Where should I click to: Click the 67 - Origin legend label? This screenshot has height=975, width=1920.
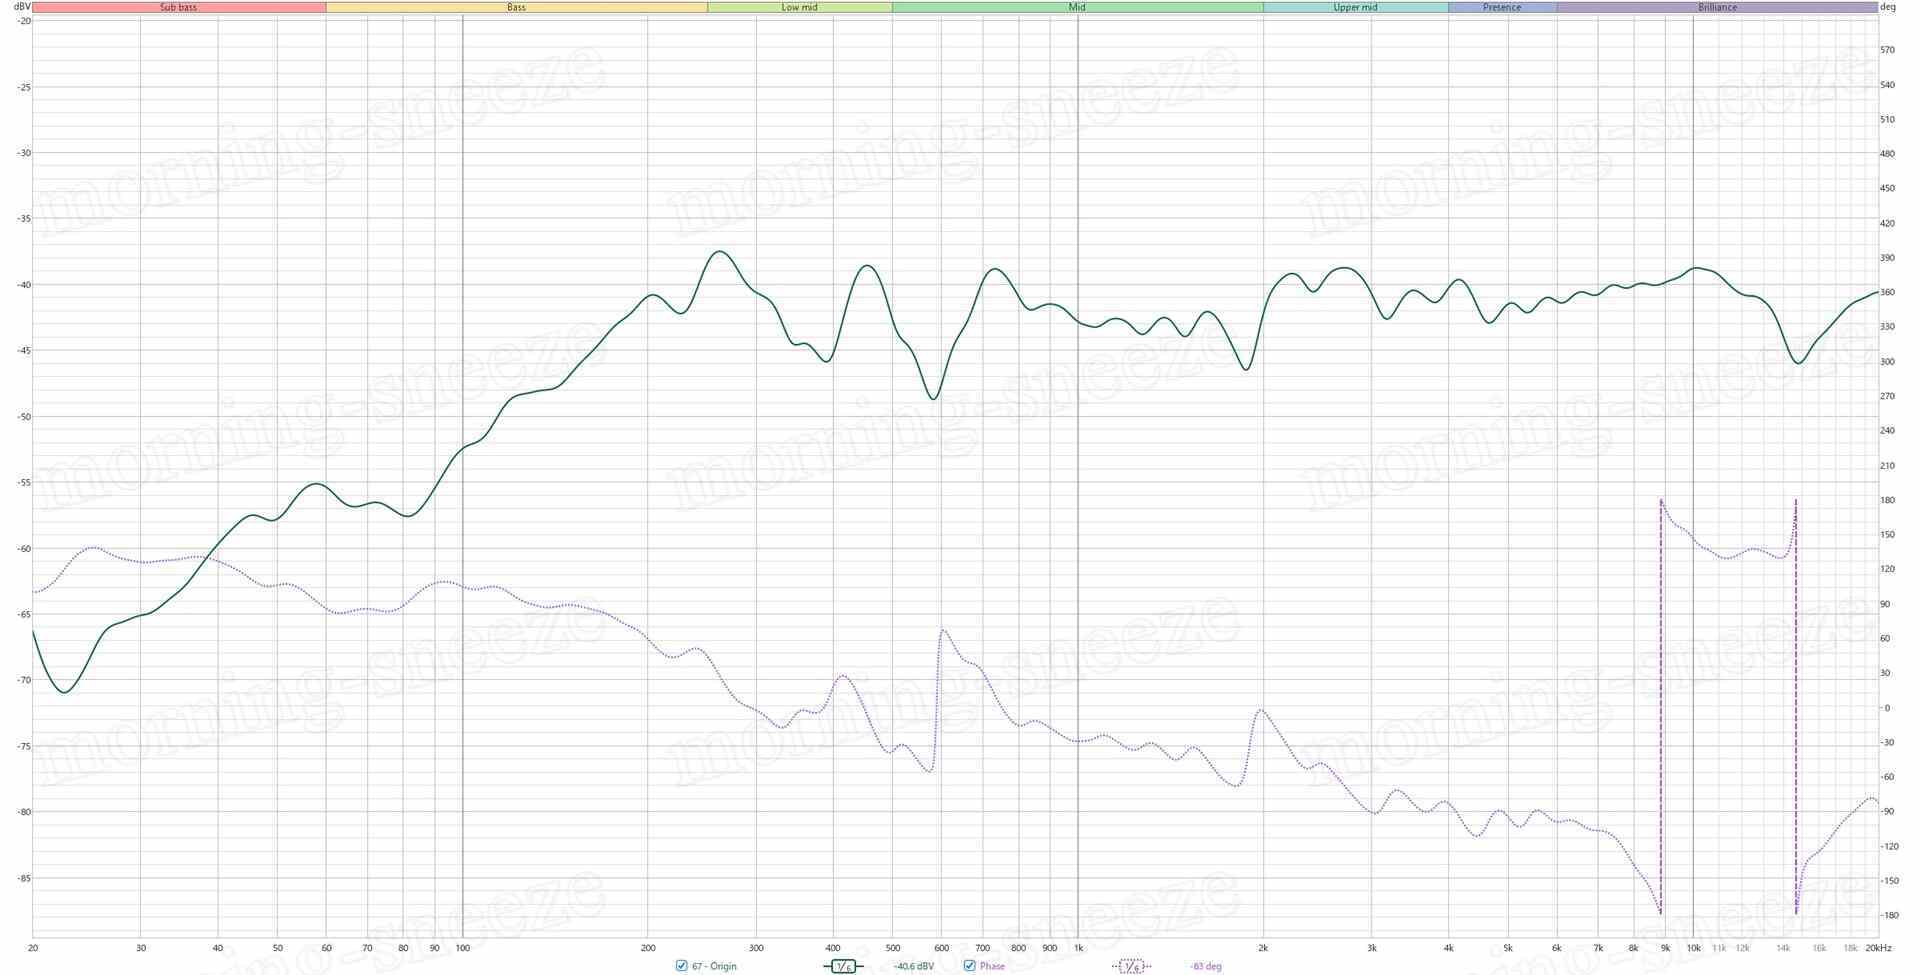(714, 967)
